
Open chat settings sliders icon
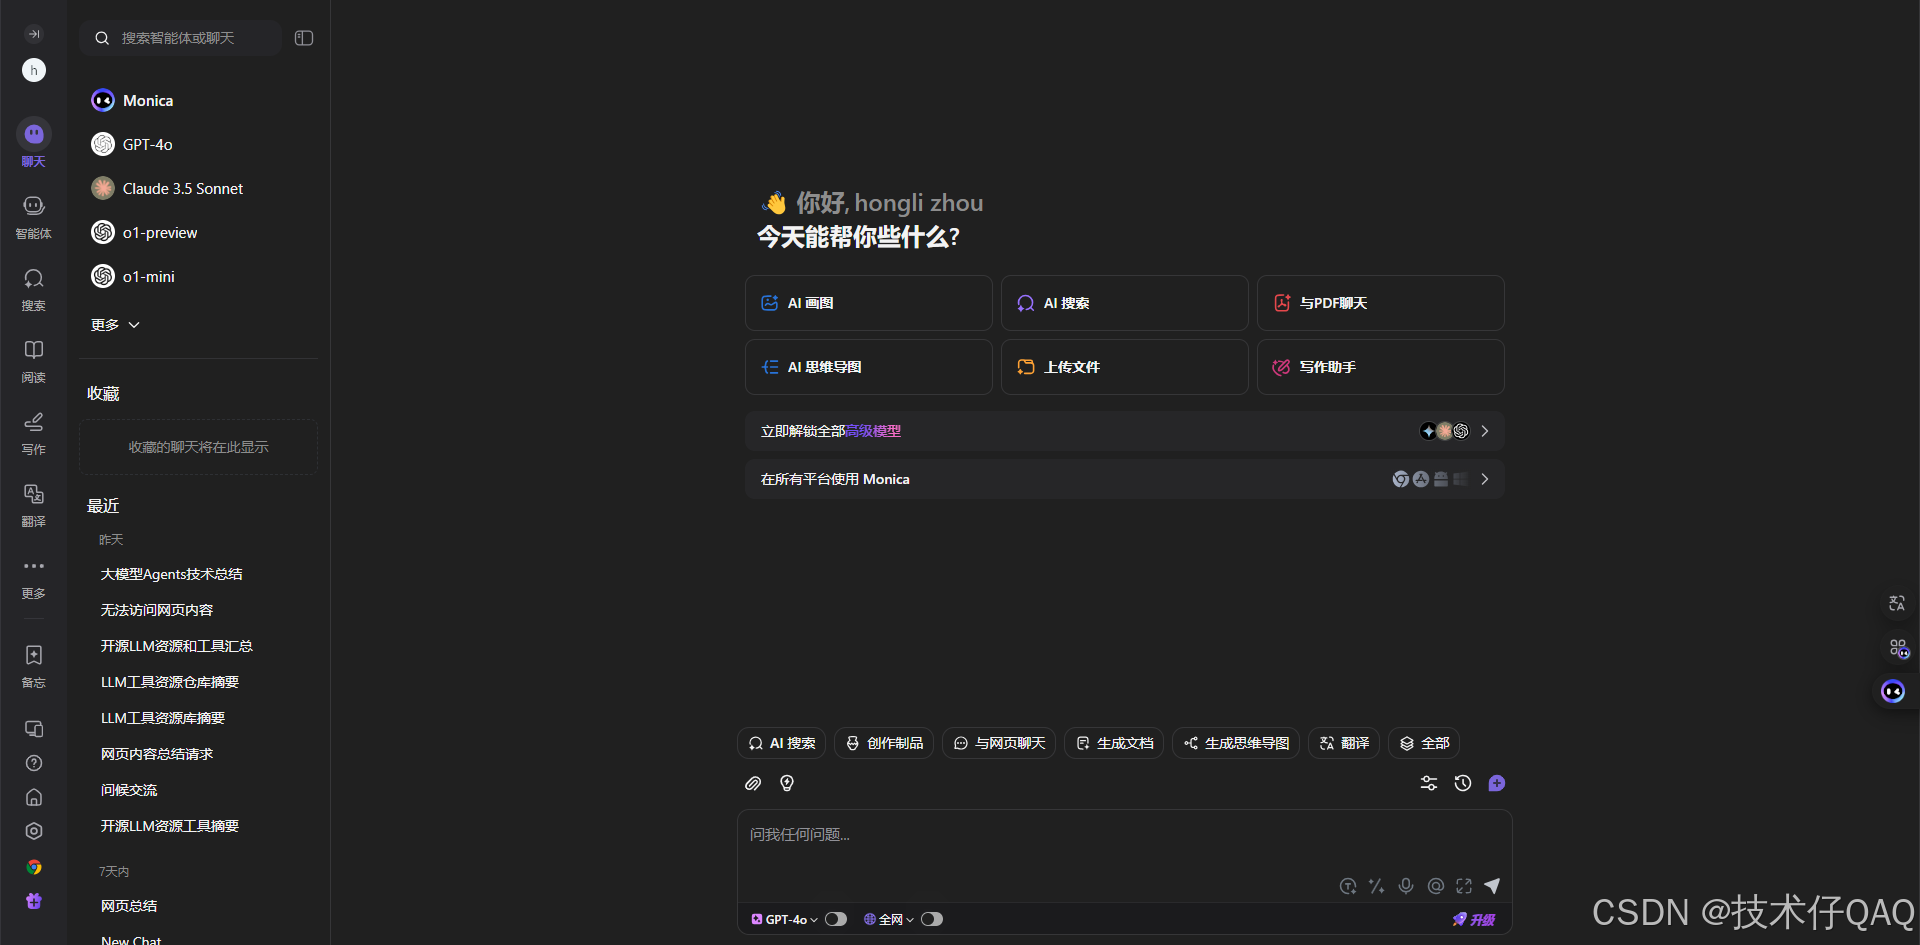point(1429,783)
